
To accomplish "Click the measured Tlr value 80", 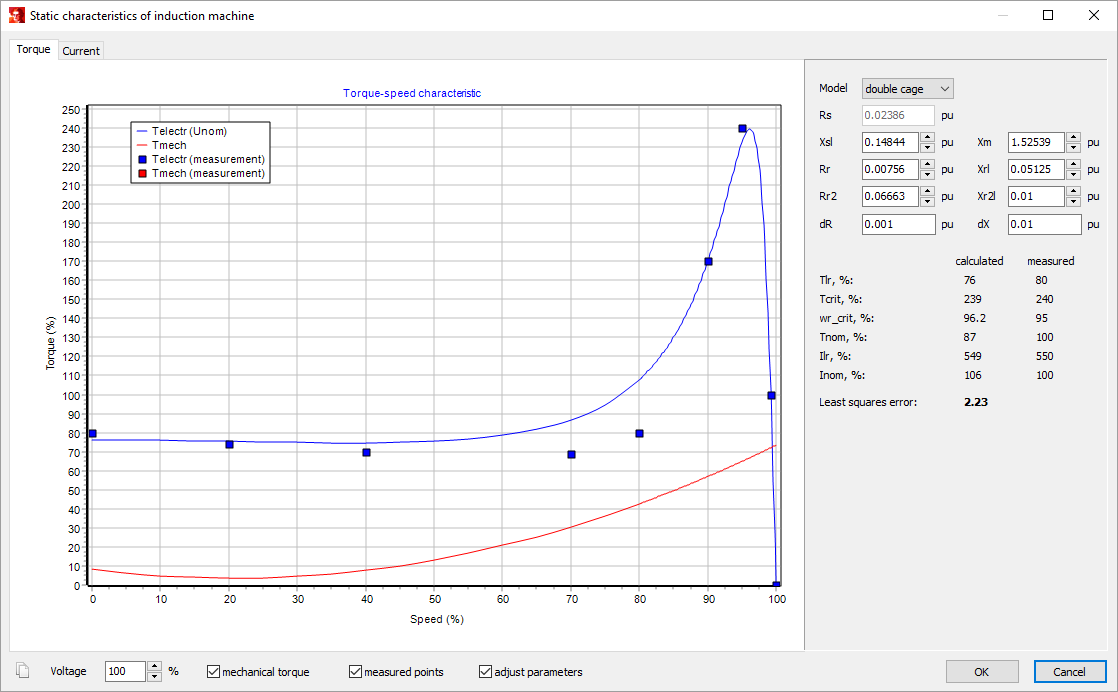I will [1042, 280].
